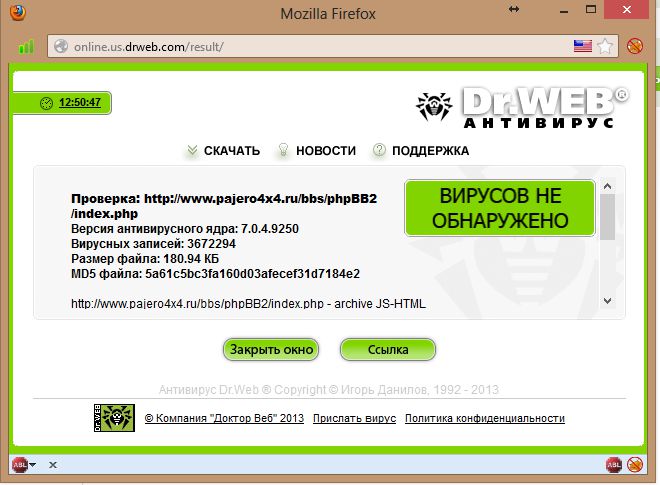Click the lightbulb icon beside НОВОСТИ

283,150
